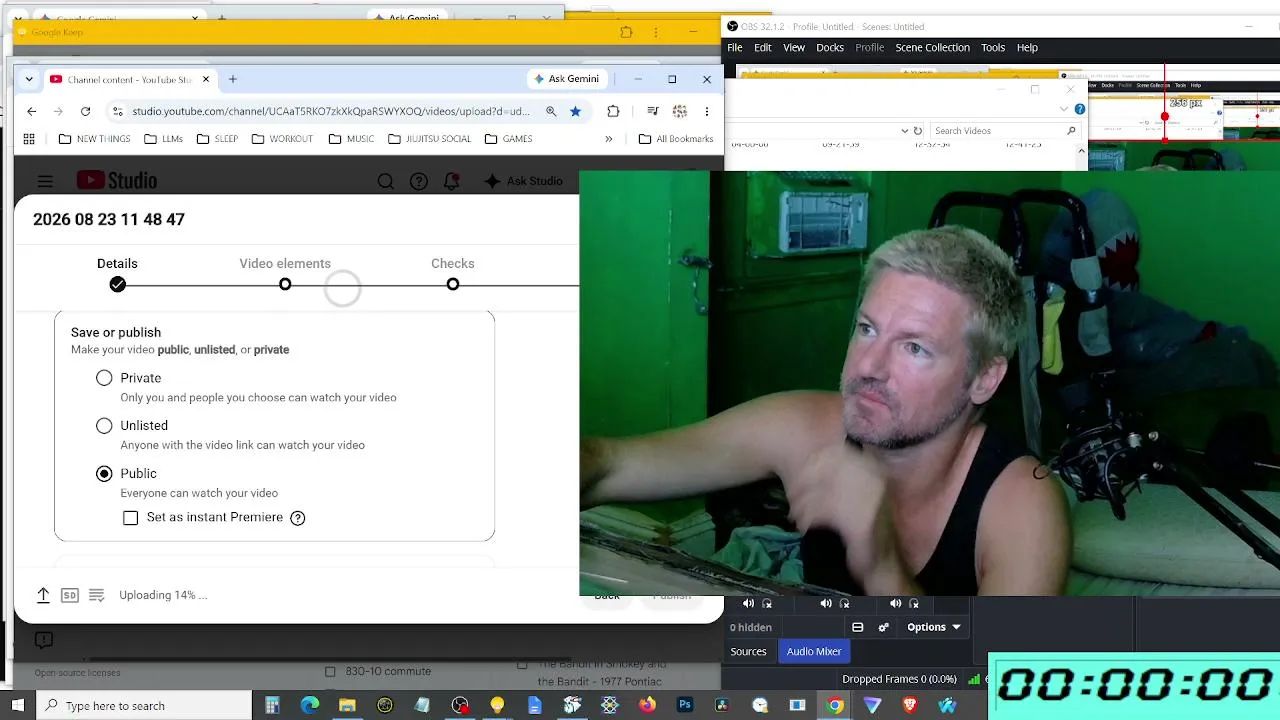
Task: Open the Chrome three-dot menu
Action: pos(707,111)
